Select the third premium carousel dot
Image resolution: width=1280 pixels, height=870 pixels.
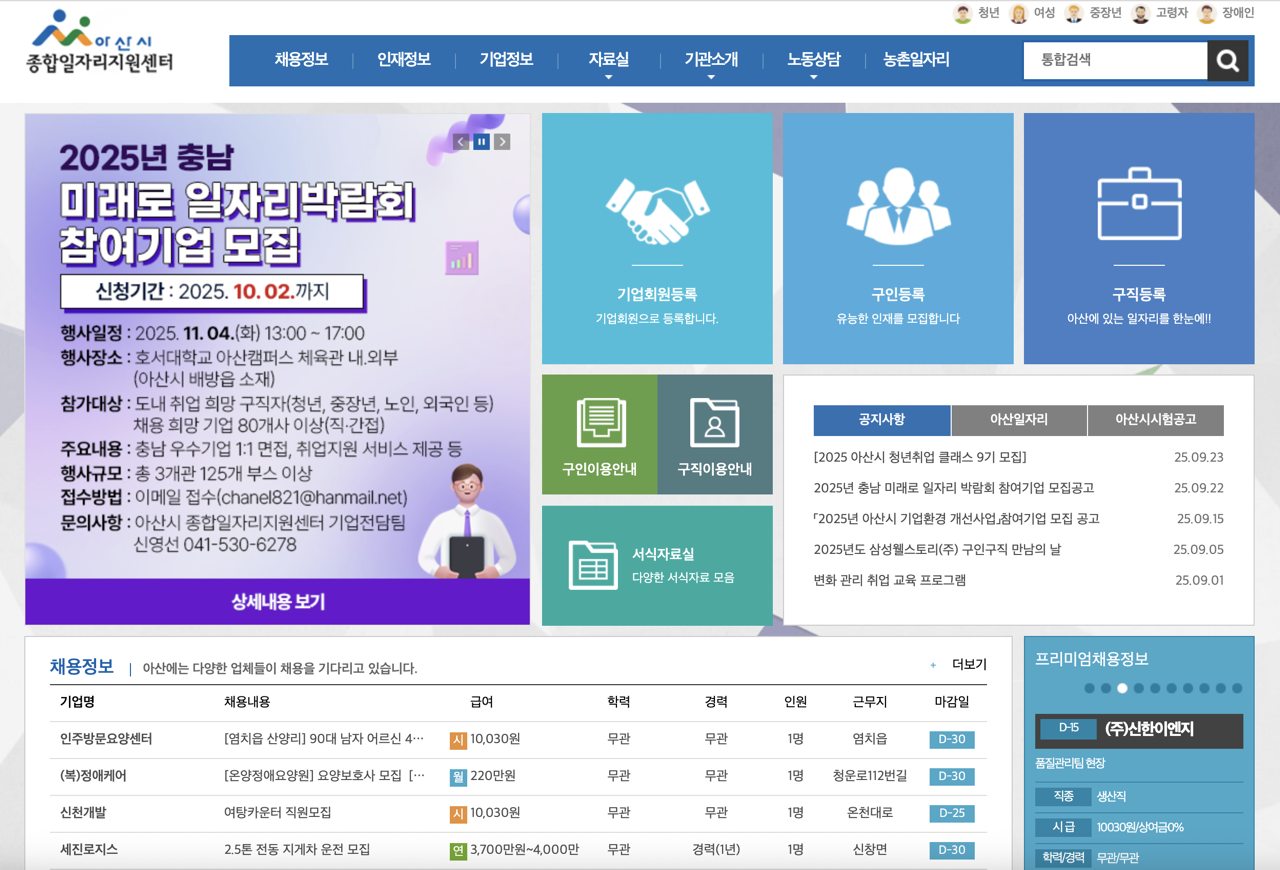pos(1122,688)
